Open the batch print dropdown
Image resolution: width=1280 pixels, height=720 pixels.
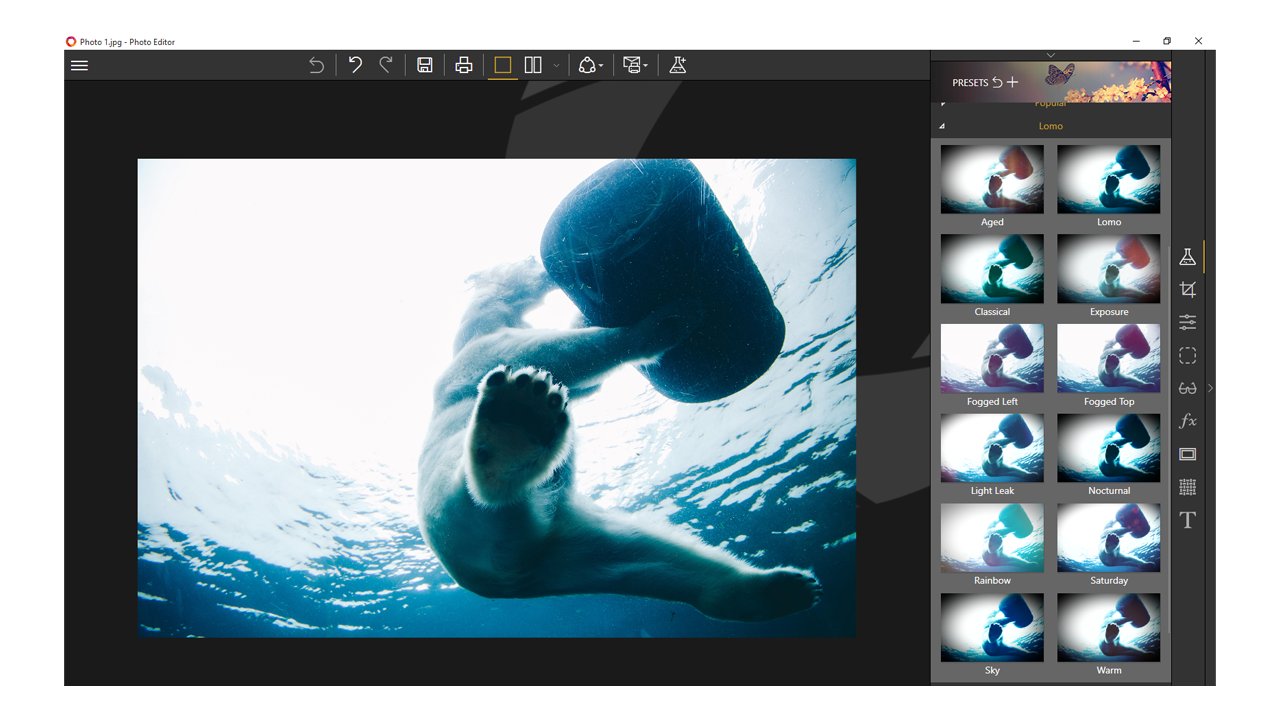click(635, 65)
